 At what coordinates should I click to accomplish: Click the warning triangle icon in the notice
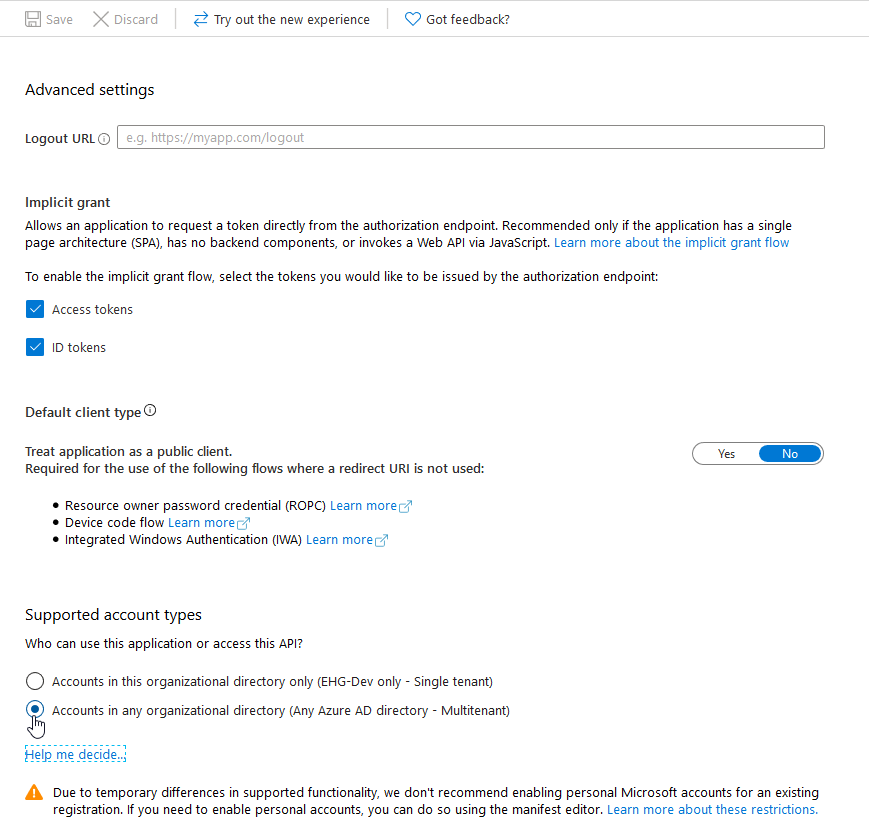33,790
